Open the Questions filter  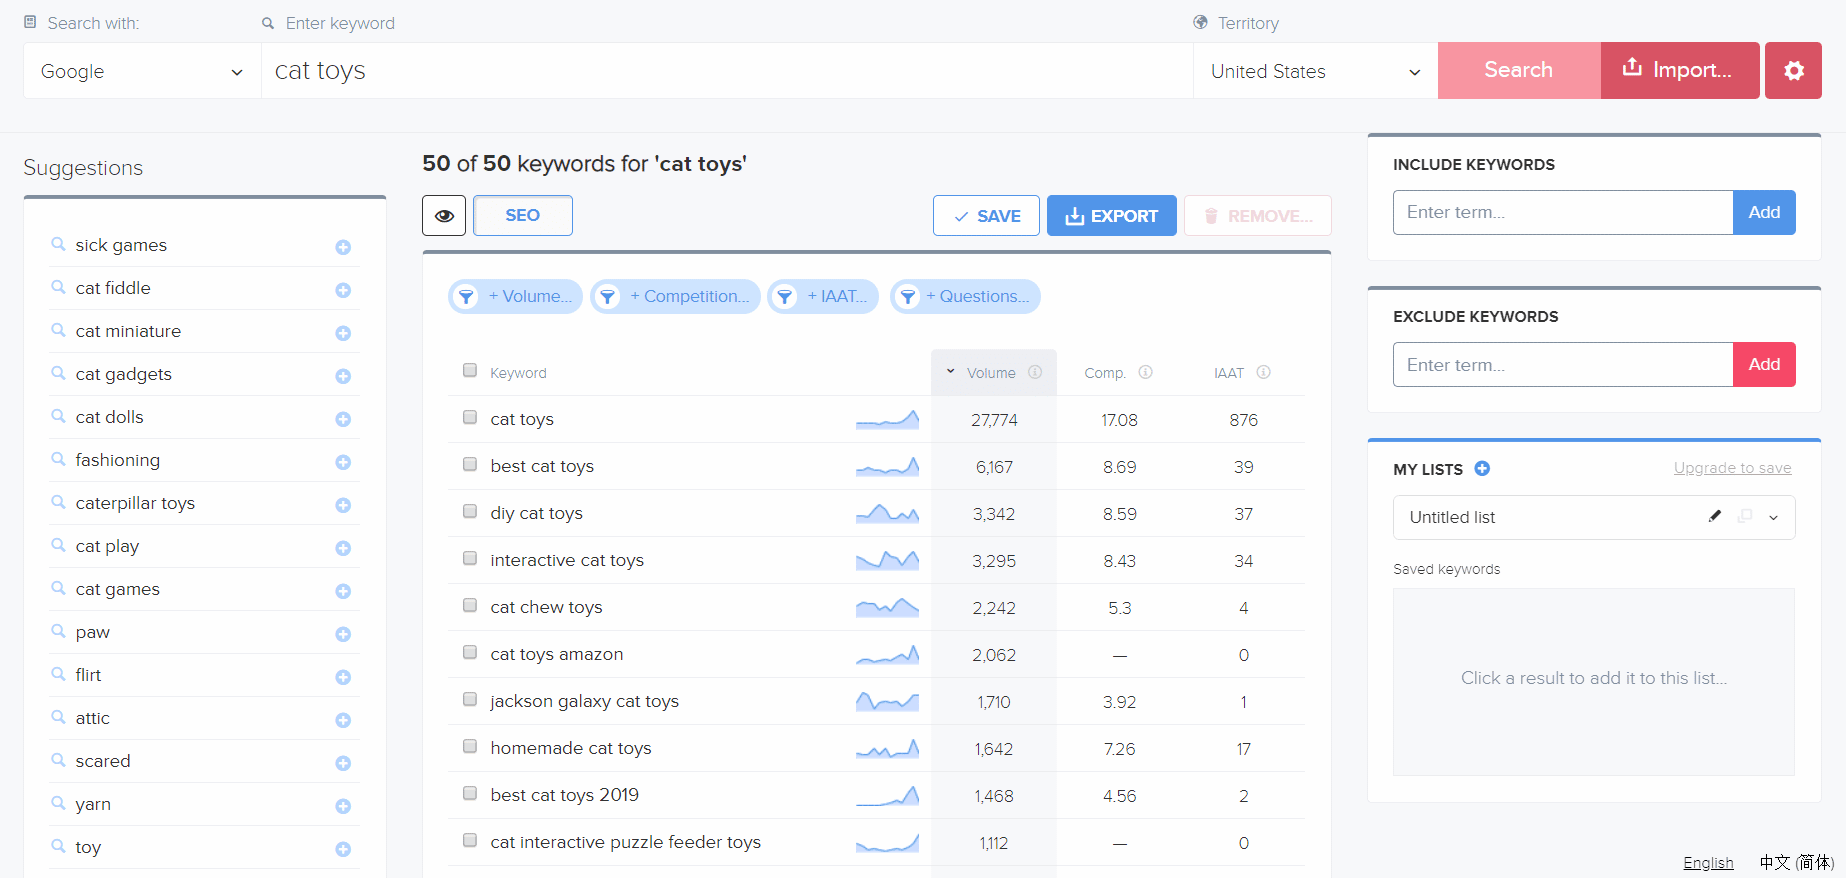point(966,296)
